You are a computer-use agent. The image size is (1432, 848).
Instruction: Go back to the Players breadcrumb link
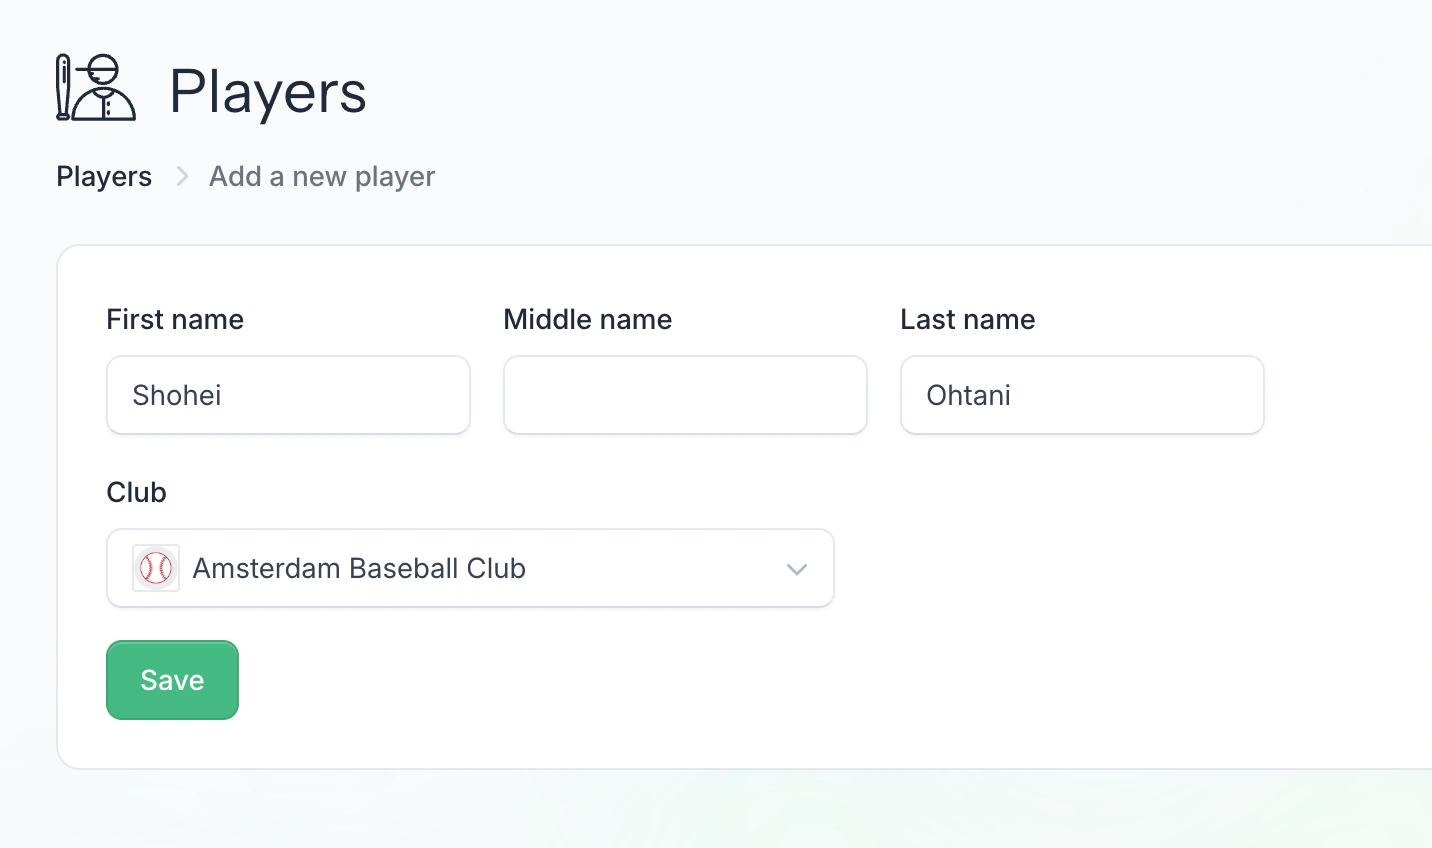104,177
